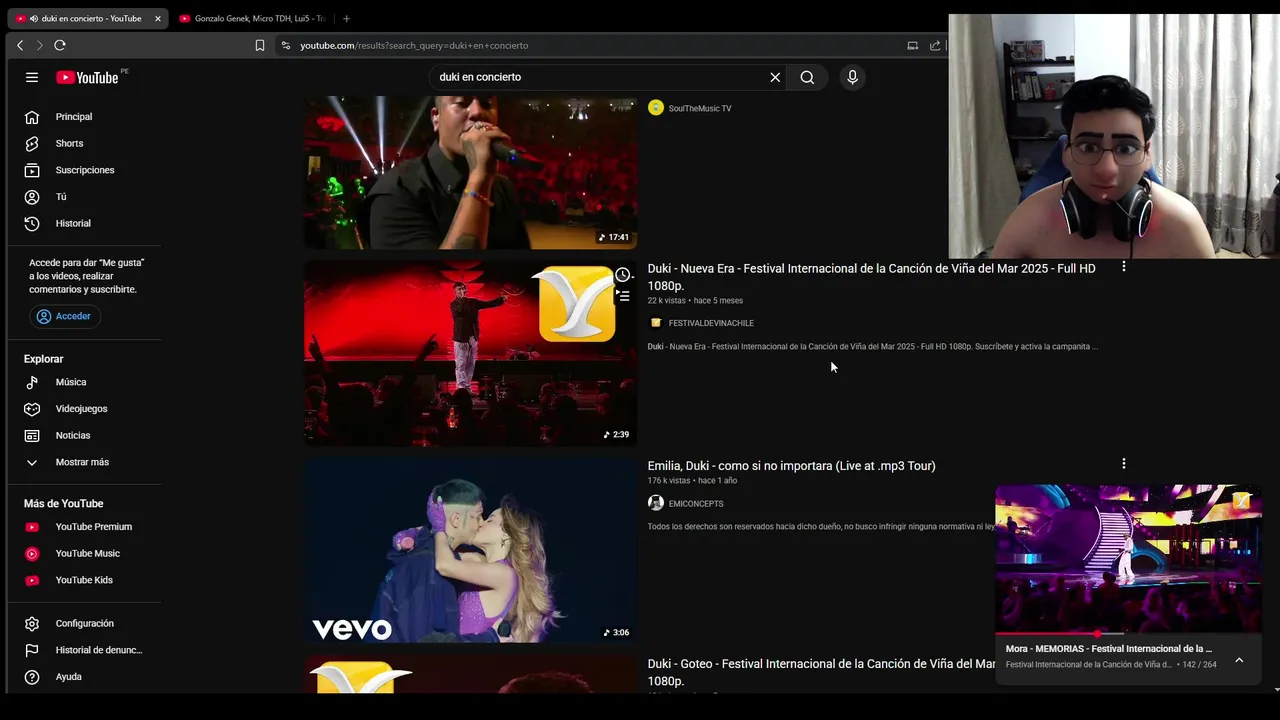Click the address bar URL
The height and width of the screenshot is (720, 1280).
click(x=414, y=45)
